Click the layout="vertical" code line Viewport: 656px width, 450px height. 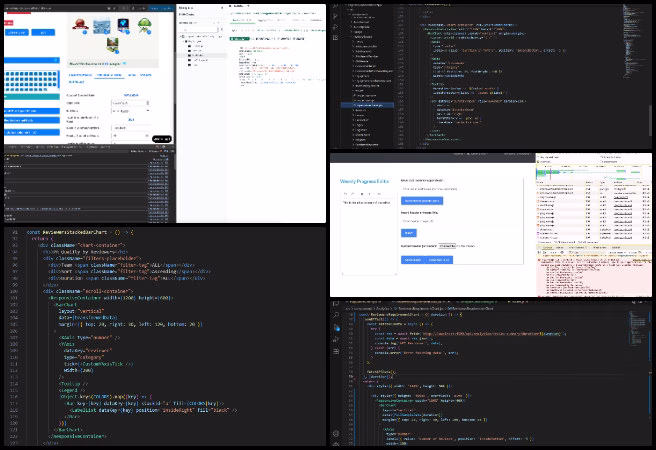(81, 311)
